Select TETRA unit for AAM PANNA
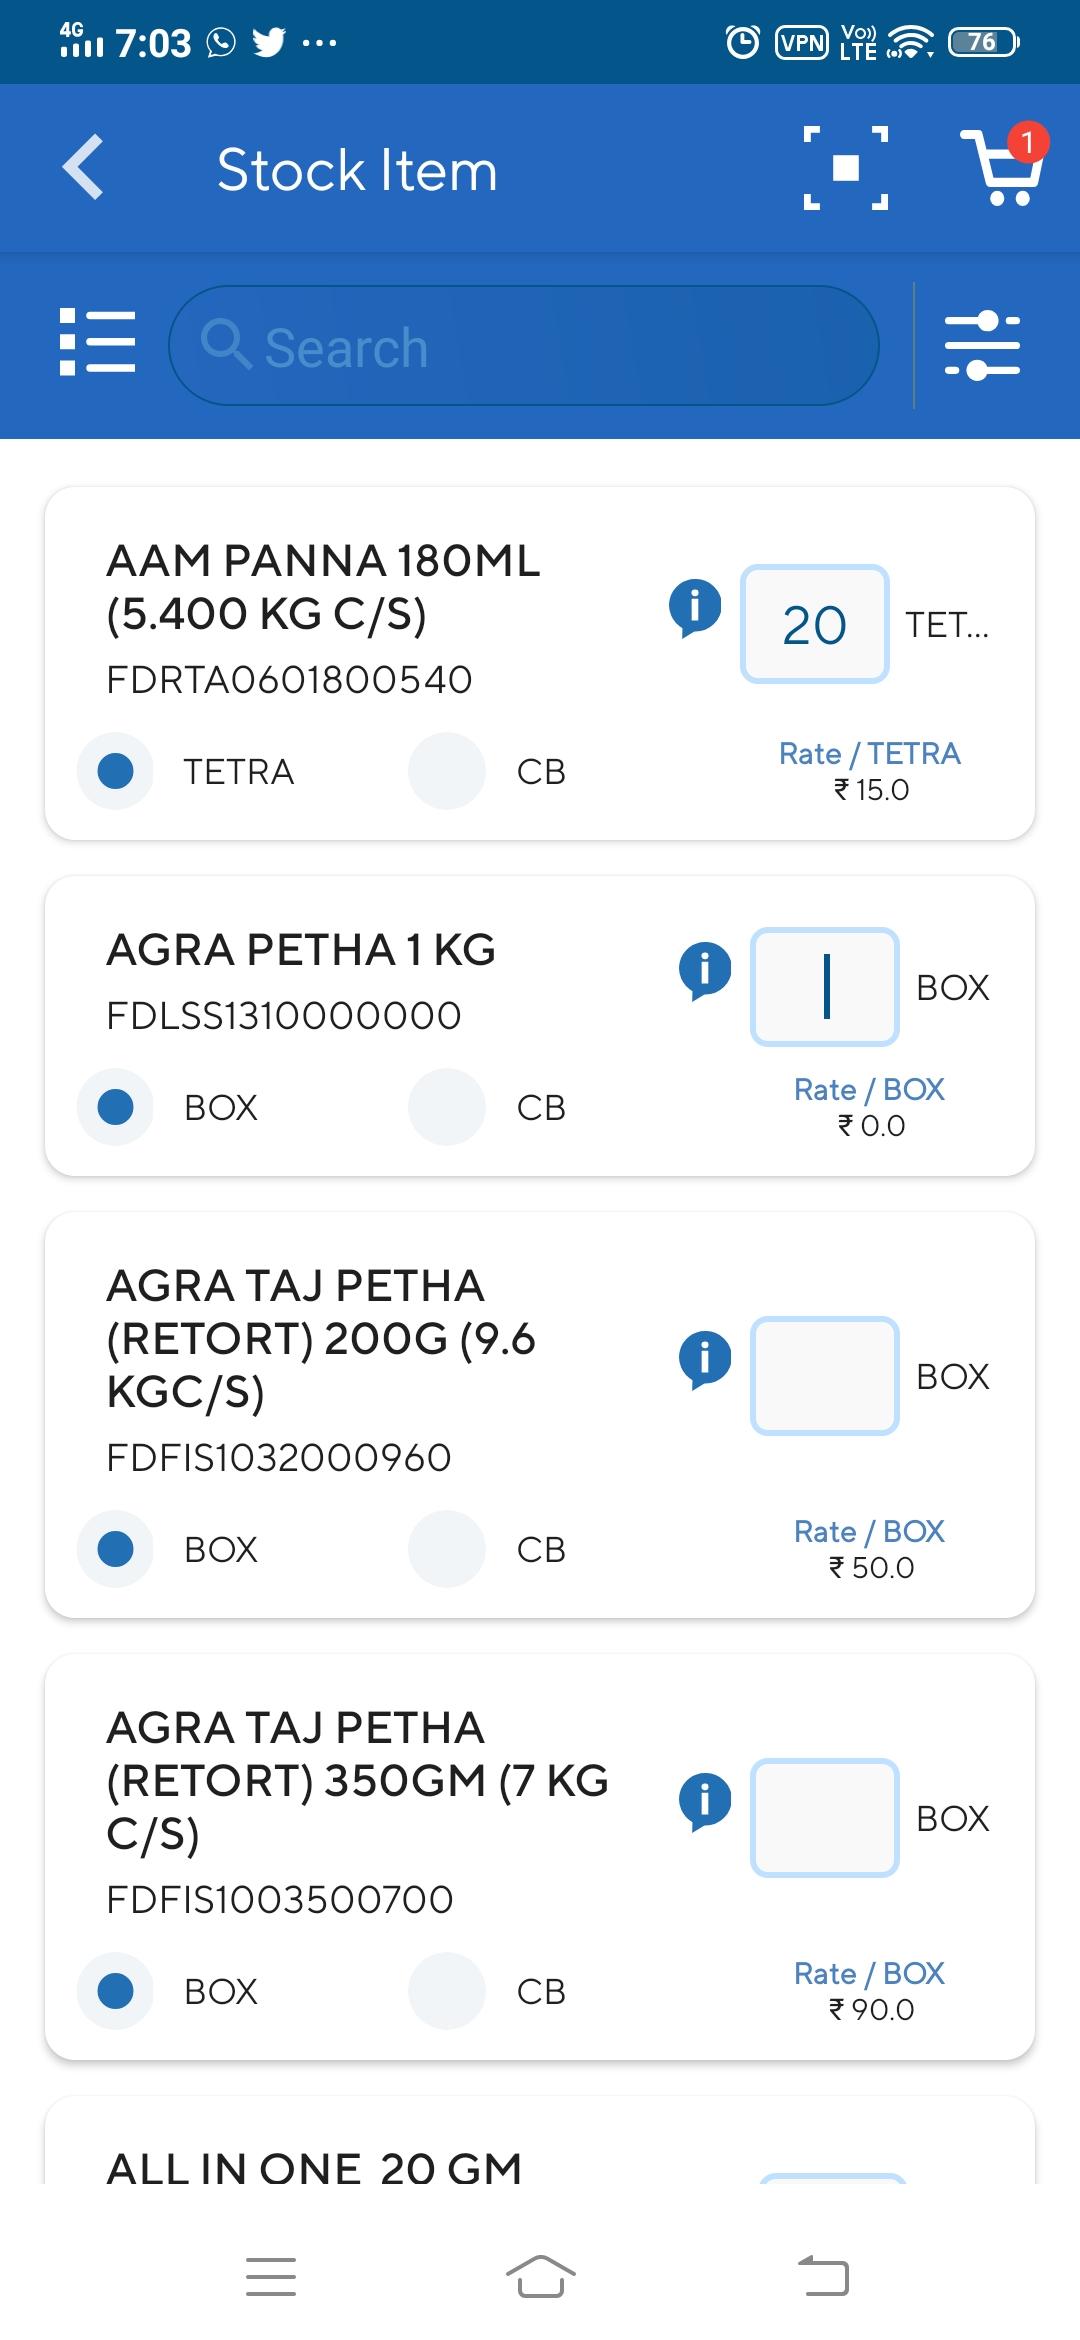The height and width of the screenshot is (2340, 1080). [115, 771]
